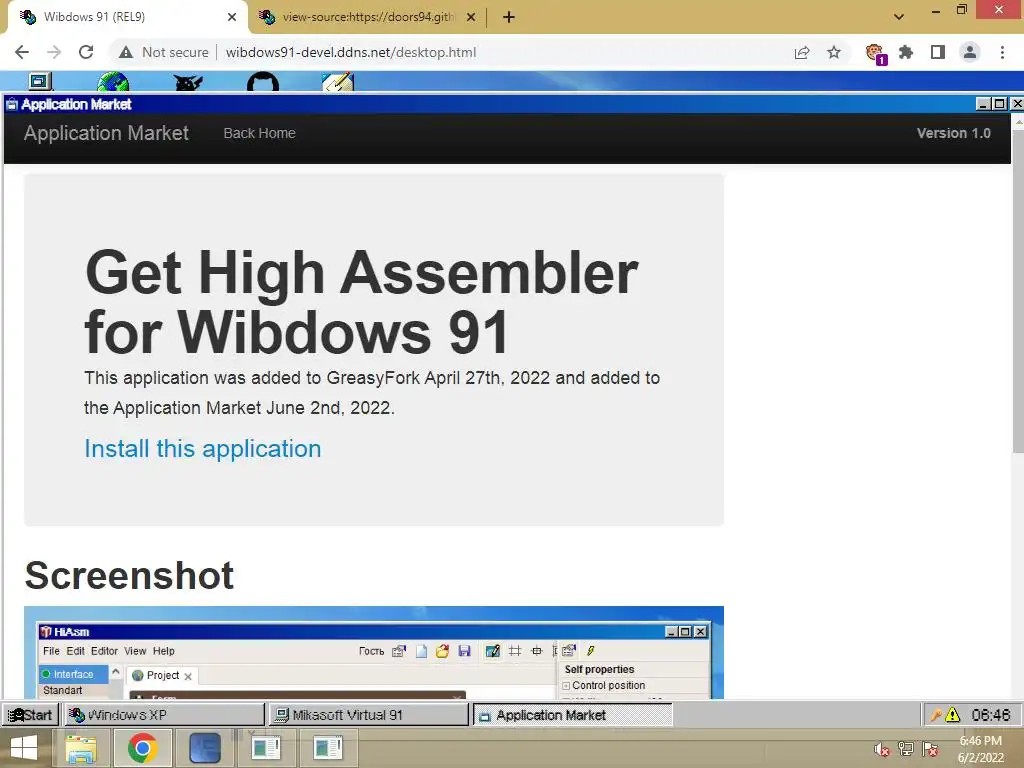
Task: Click the key icon in Wibdows tray
Action: [x=935, y=715]
